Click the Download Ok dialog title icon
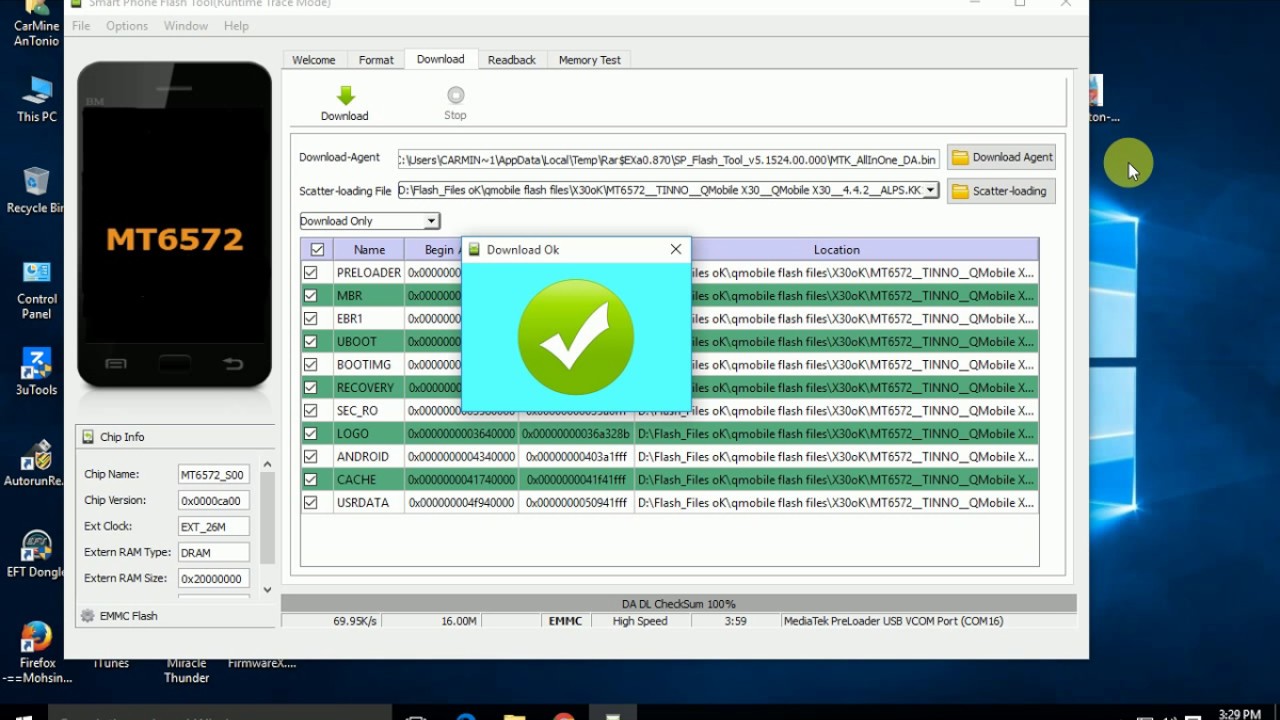 (x=474, y=250)
